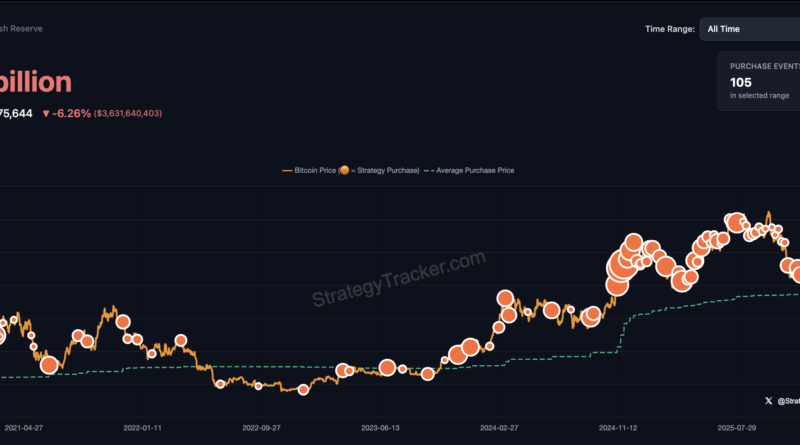Image resolution: width=800 pixels, height=445 pixels.
Task: Click the orange Strategy Purchase legend marker
Action: [345, 171]
